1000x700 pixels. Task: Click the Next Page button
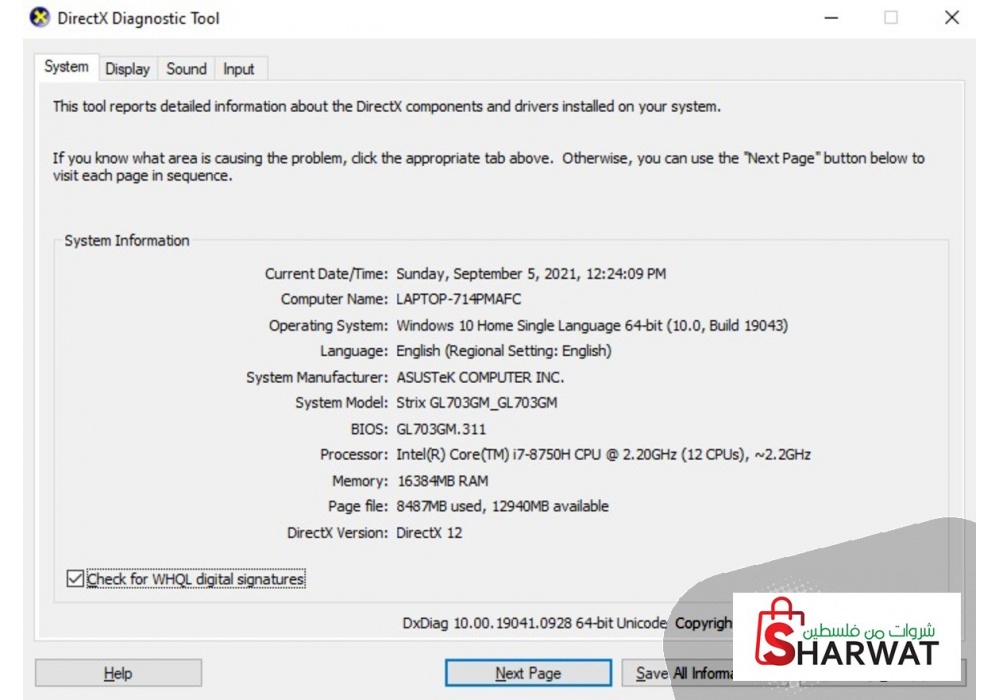pos(528,674)
